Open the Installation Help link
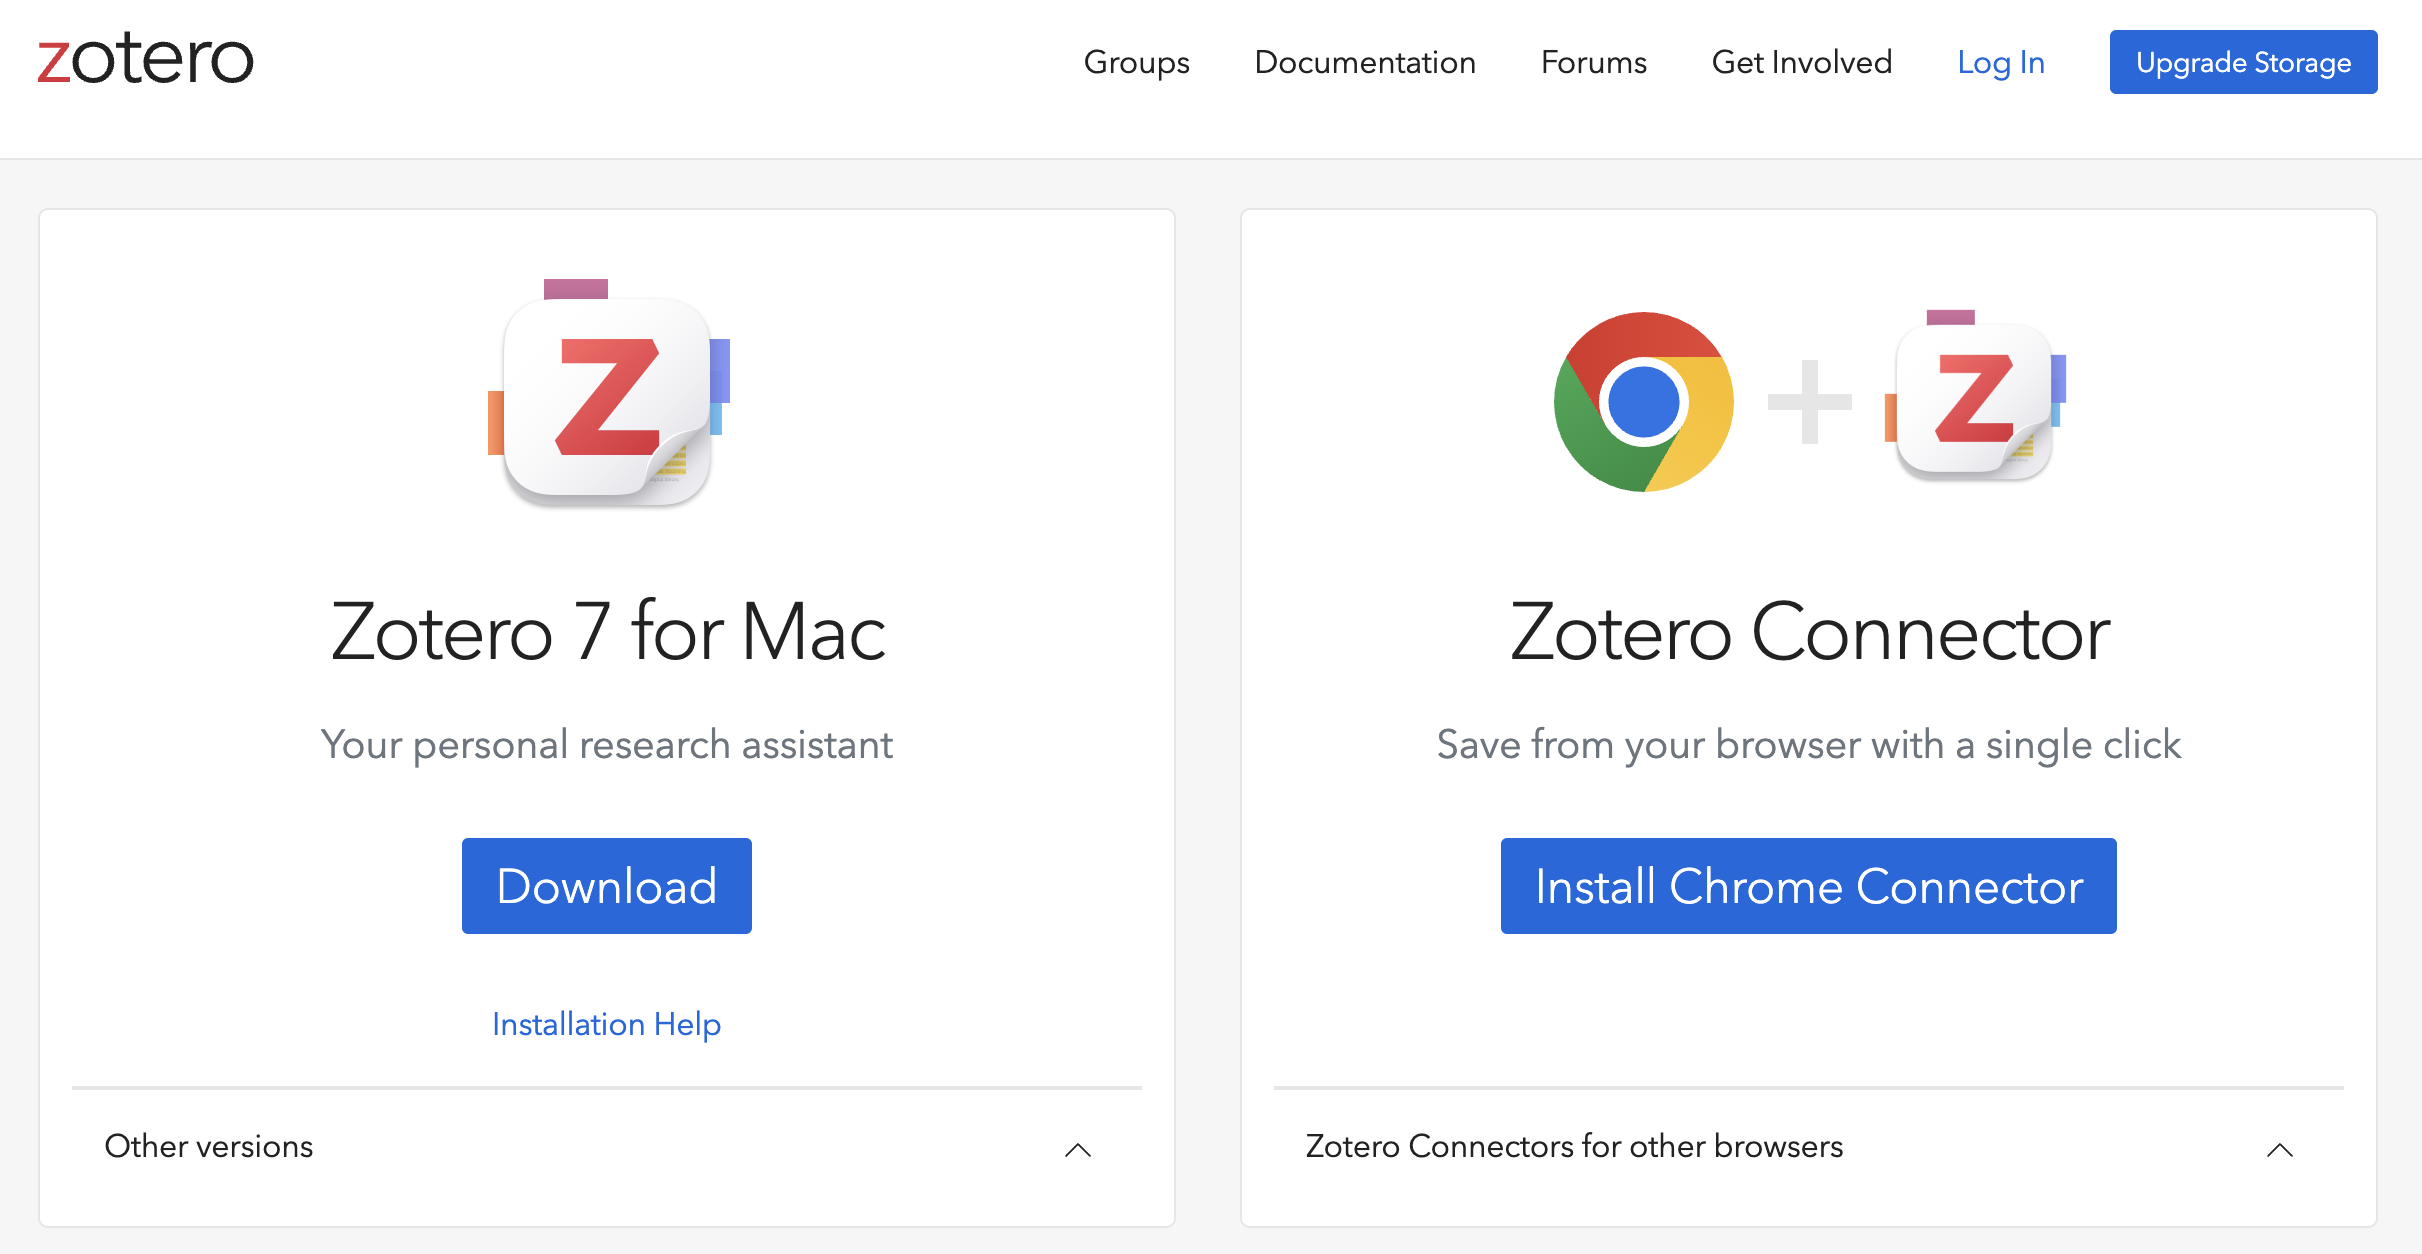This screenshot has width=2422, height=1254. (607, 1024)
